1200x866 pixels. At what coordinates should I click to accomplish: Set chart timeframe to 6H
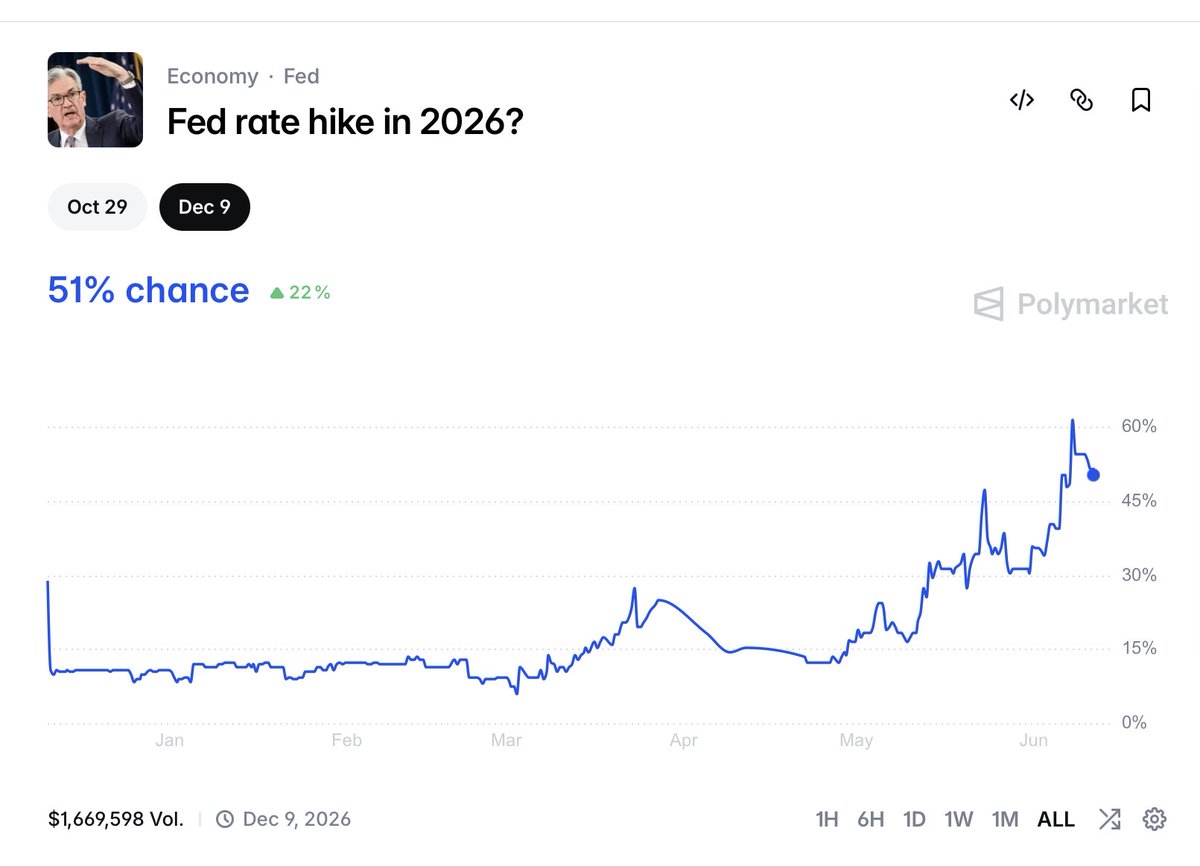pyautogui.click(x=870, y=819)
